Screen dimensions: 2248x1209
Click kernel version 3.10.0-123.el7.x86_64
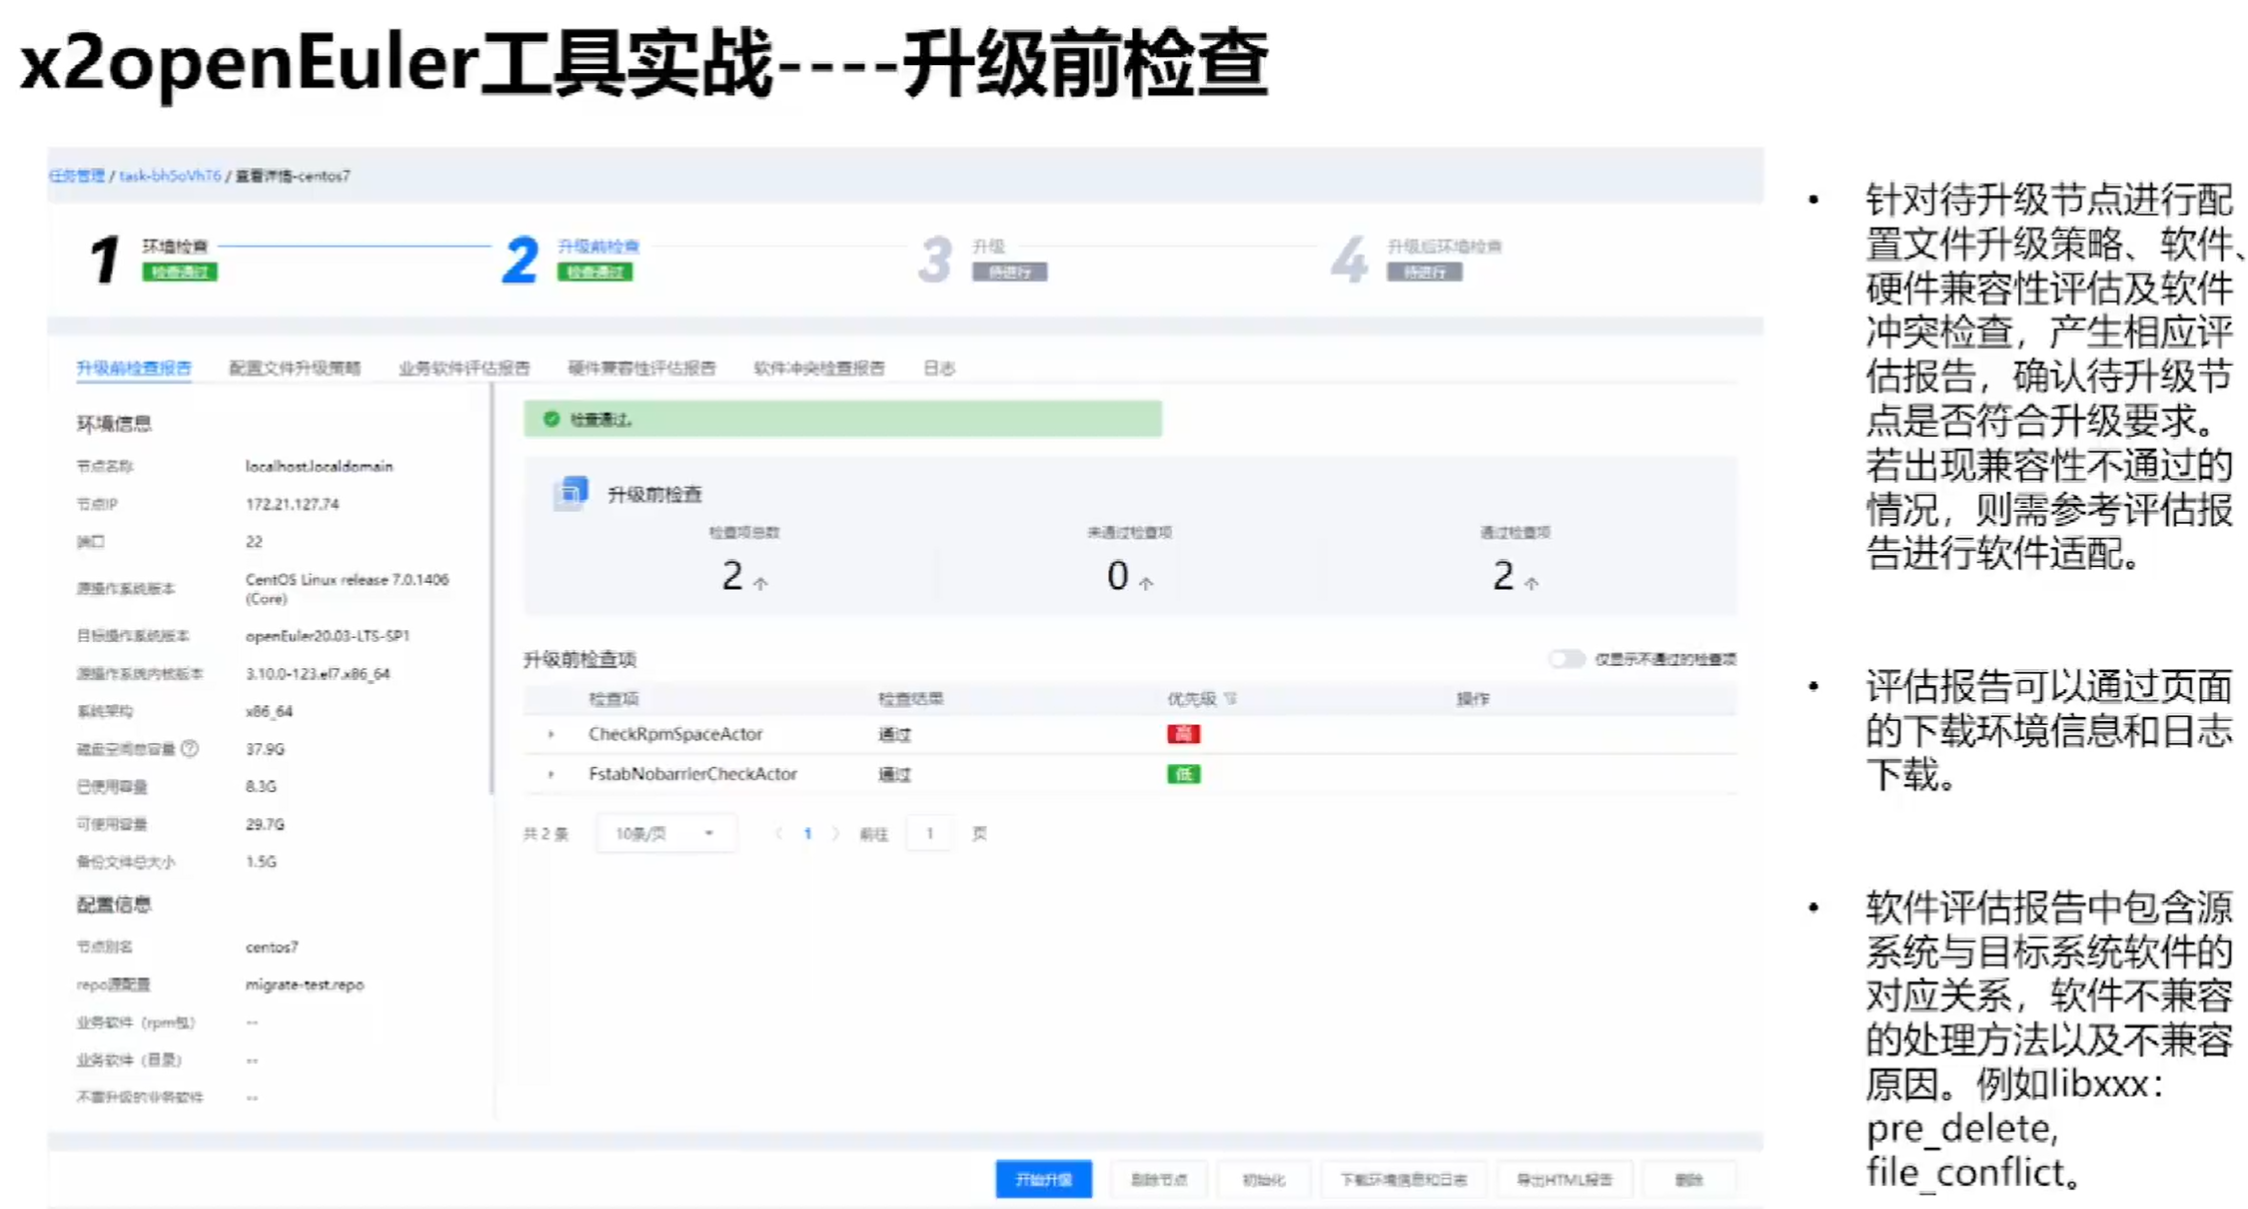point(317,674)
